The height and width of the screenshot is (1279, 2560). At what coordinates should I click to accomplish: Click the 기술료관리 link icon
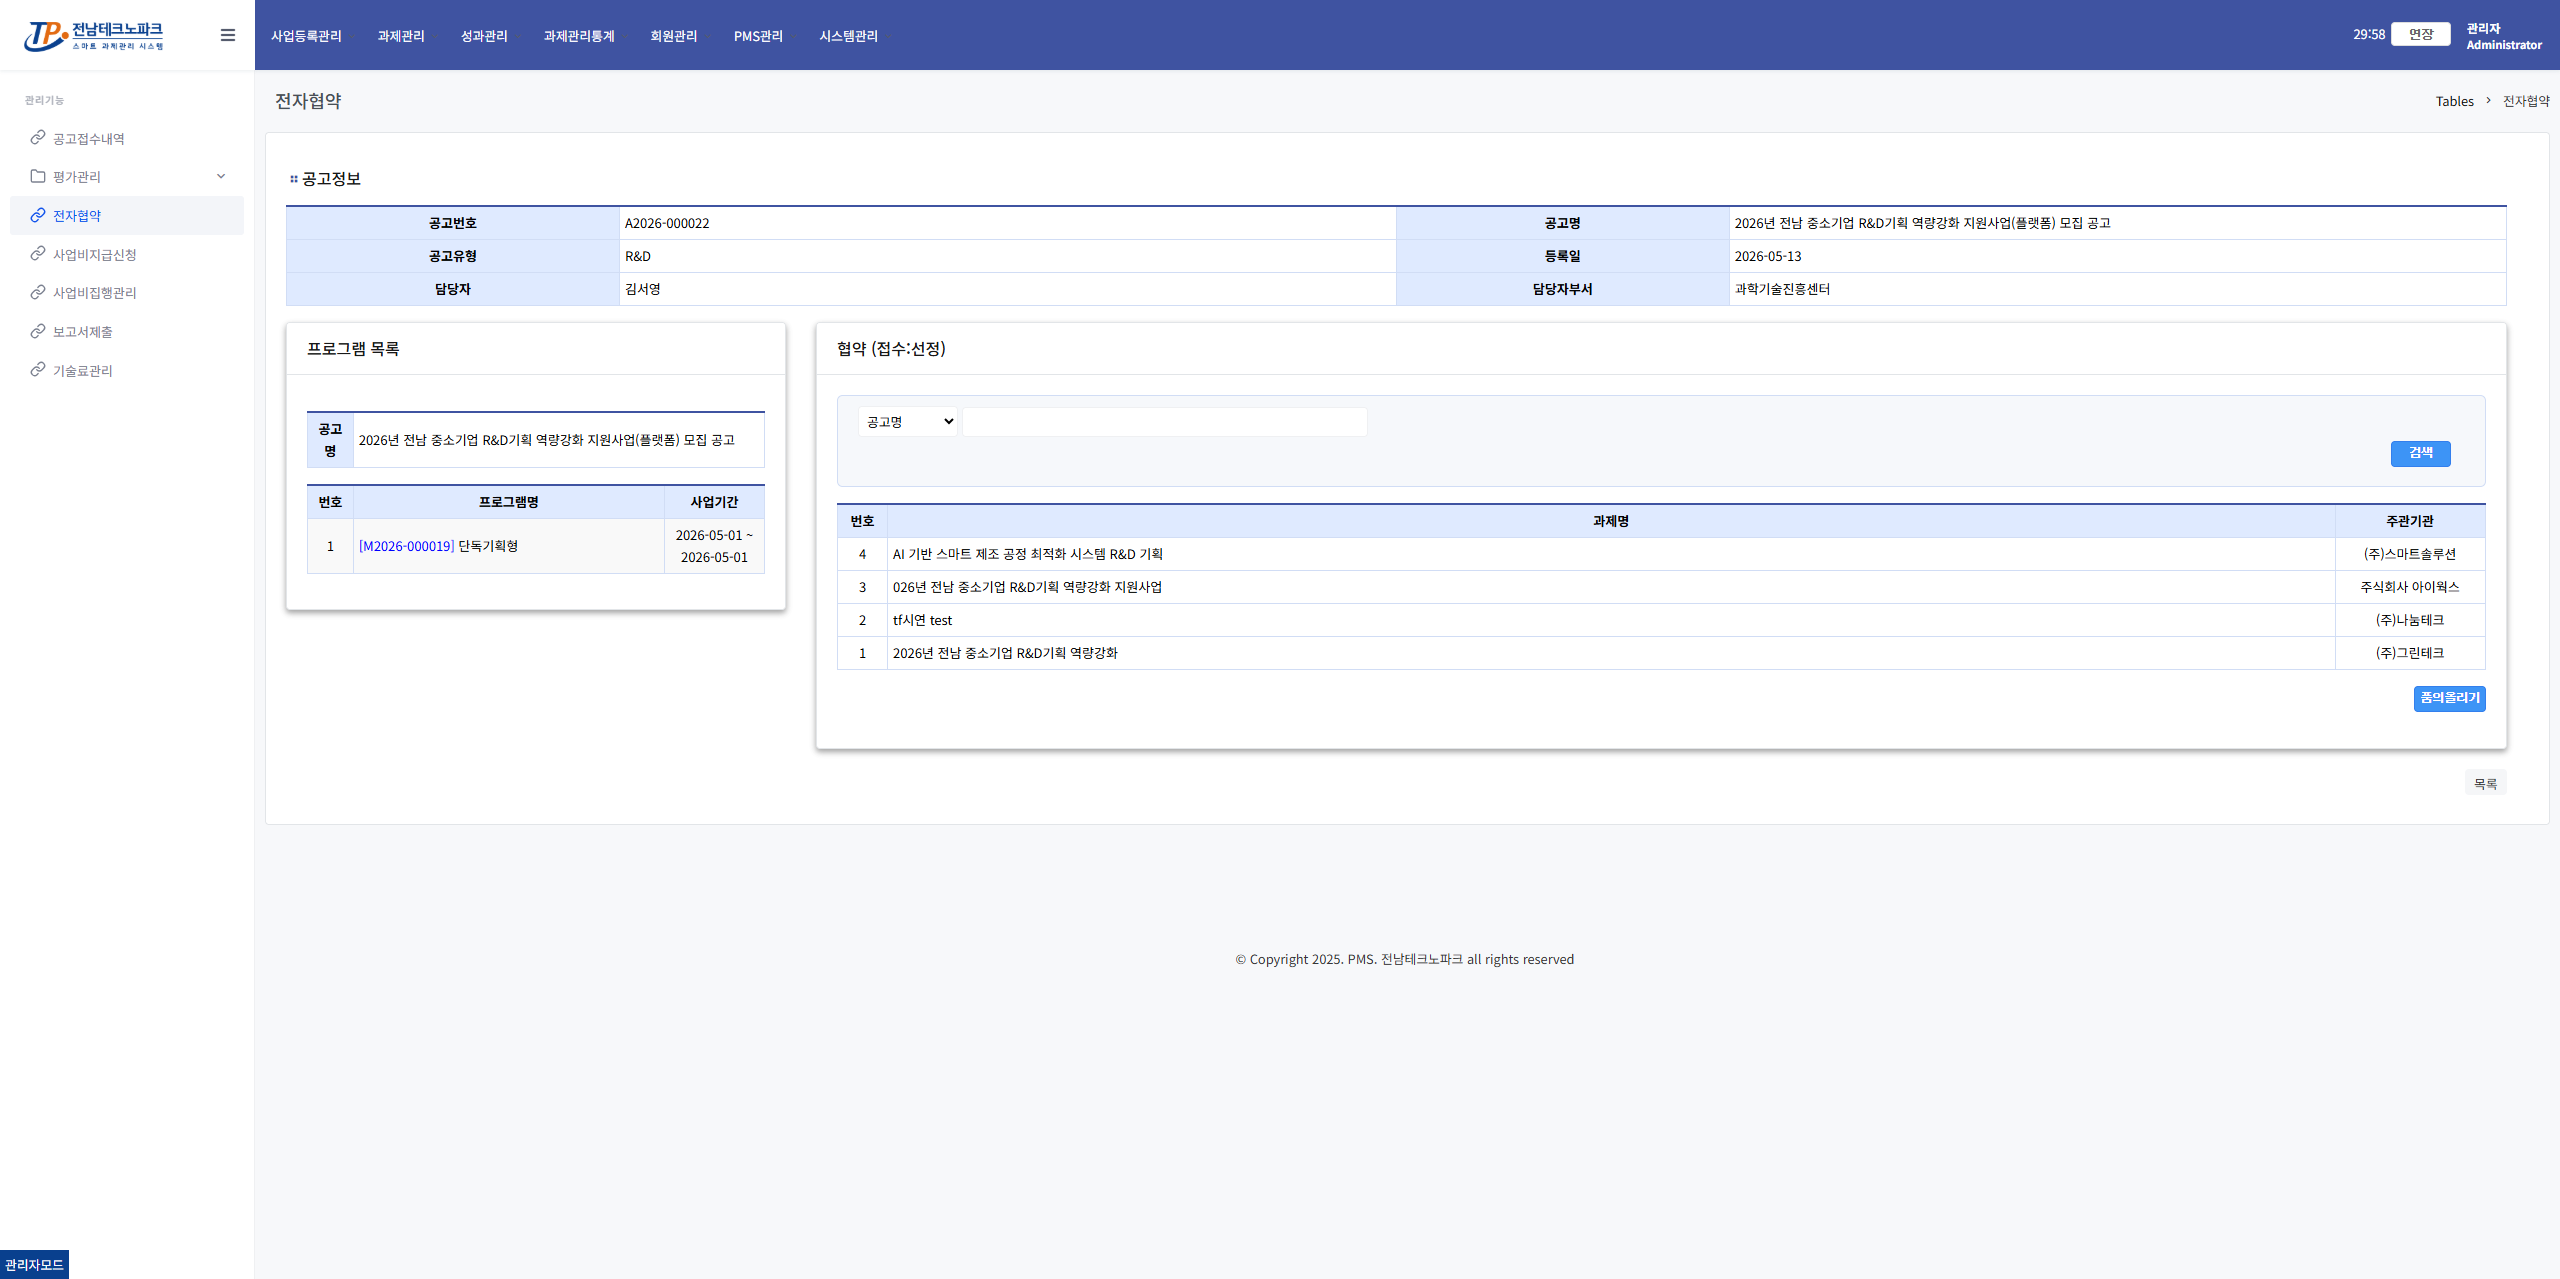[38, 369]
